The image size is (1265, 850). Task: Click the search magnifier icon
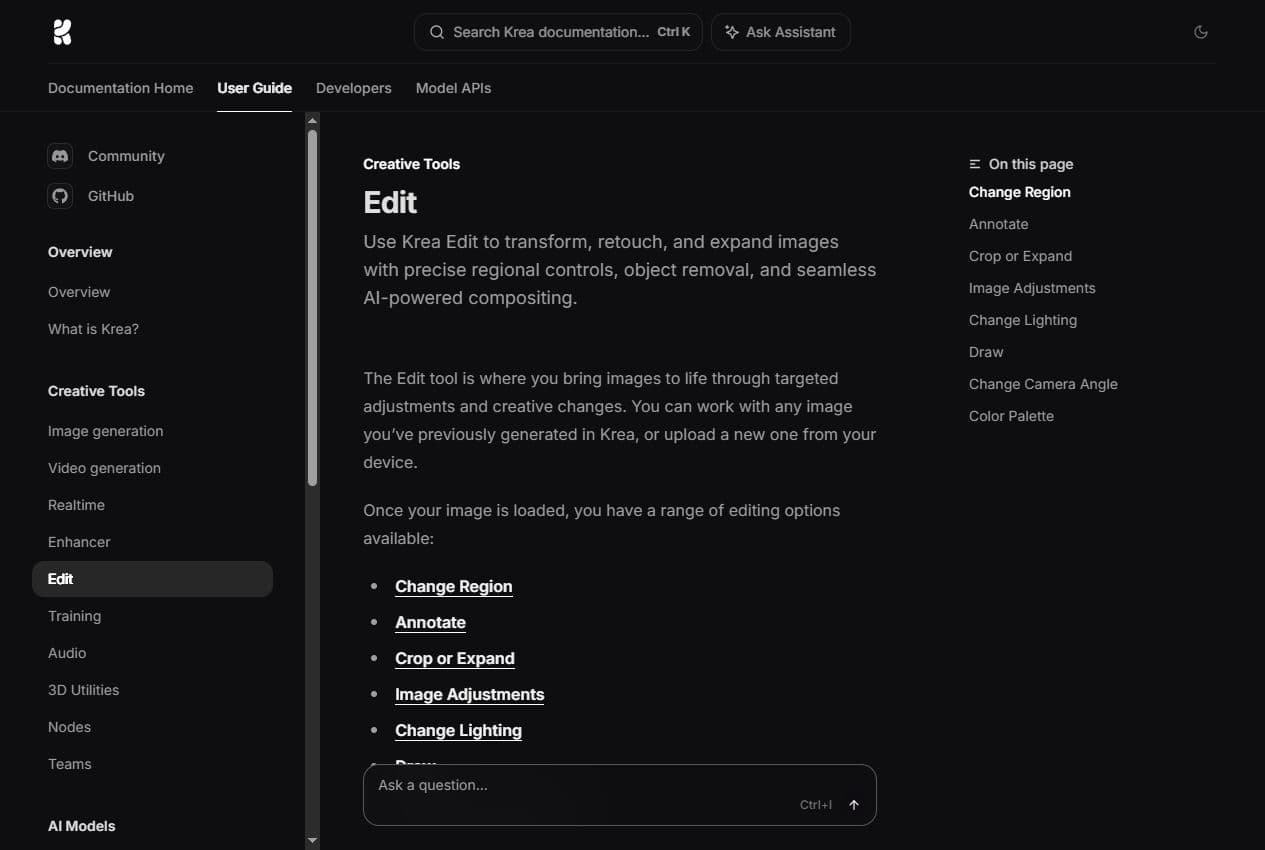click(x=437, y=32)
